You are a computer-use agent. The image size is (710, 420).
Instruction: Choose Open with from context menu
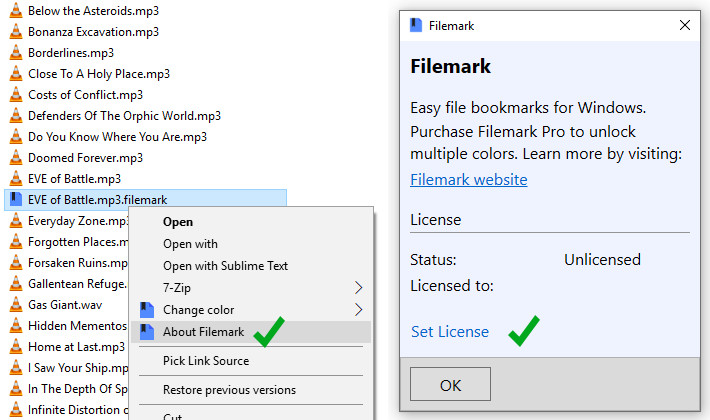[190, 244]
